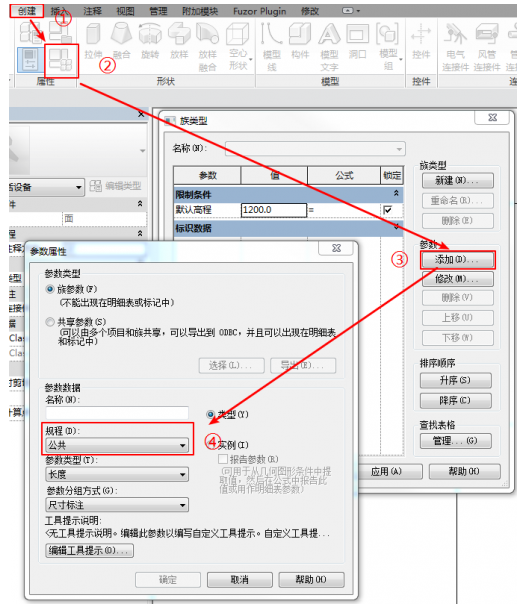
Task: Open the 规程 discipline dropdown
Action: point(117,445)
